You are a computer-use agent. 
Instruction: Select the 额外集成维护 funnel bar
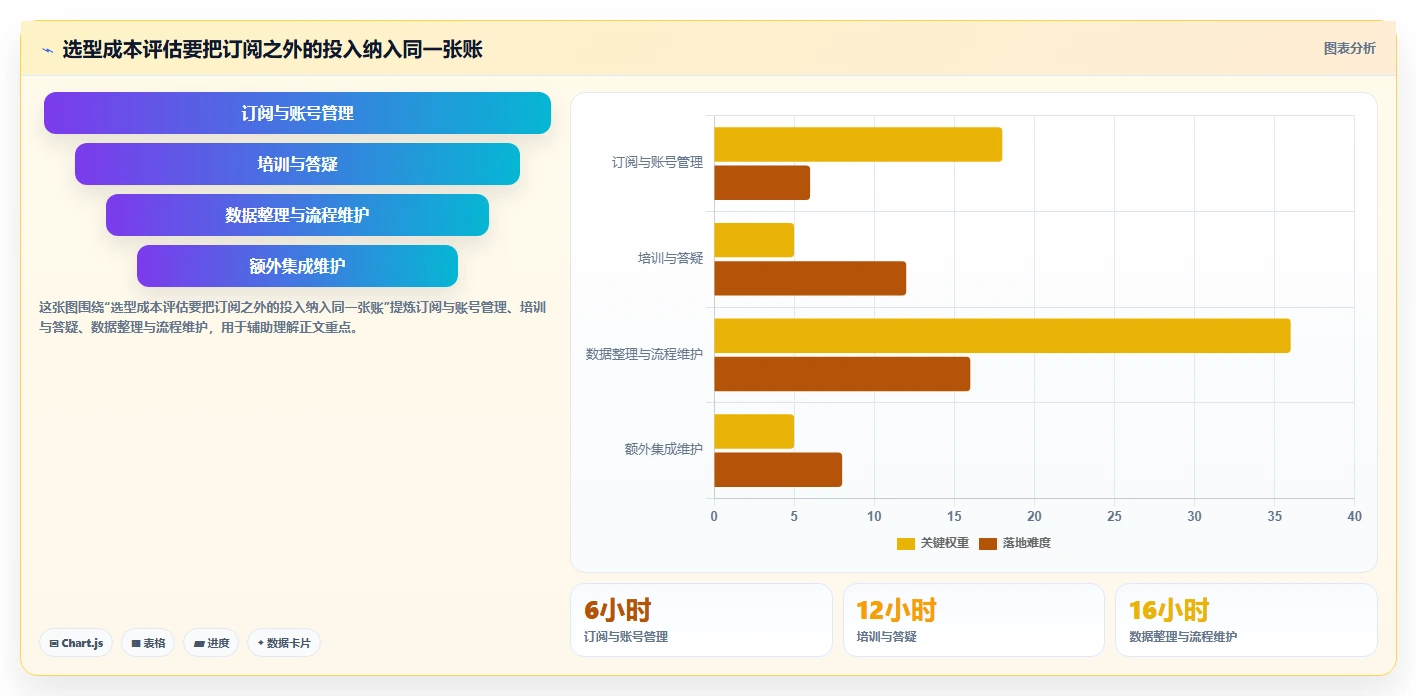[x=297, y=266]
